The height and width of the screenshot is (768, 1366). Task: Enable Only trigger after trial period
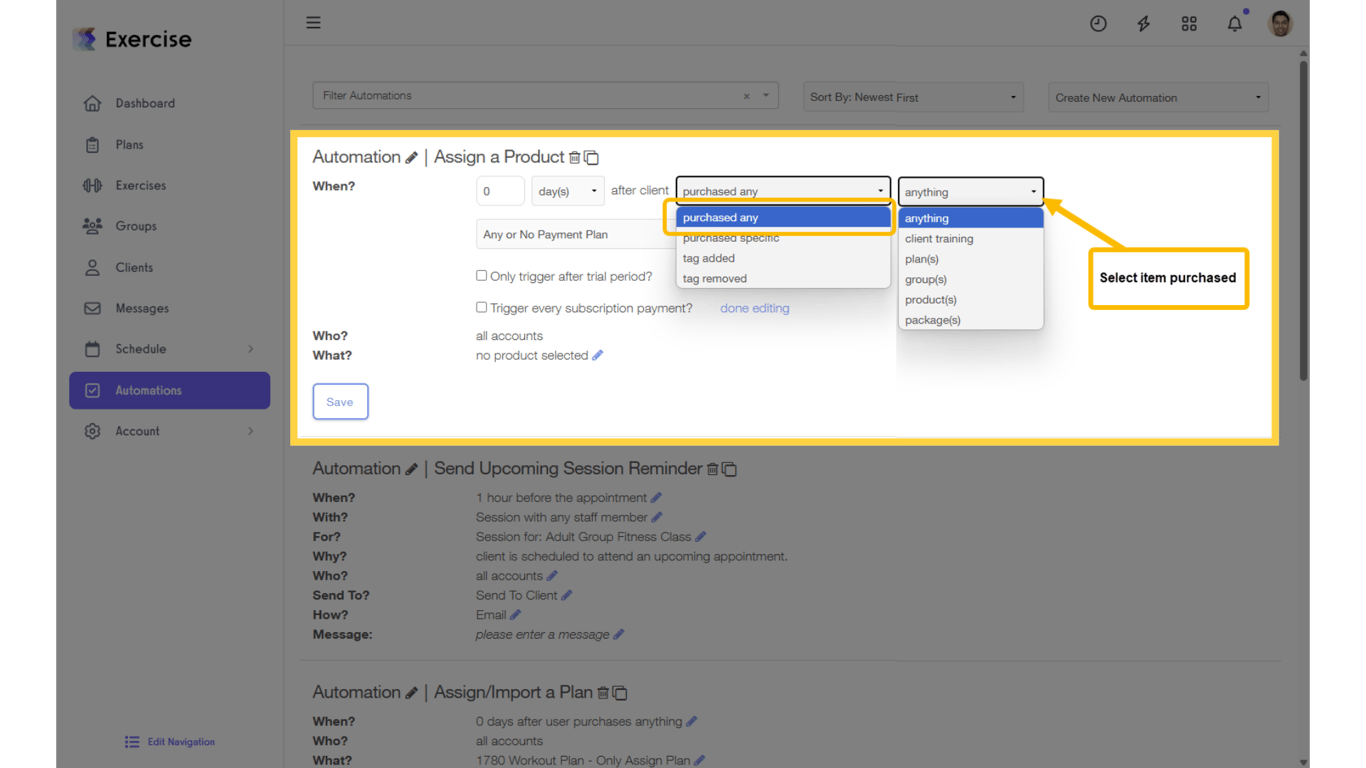pos(481,276)
